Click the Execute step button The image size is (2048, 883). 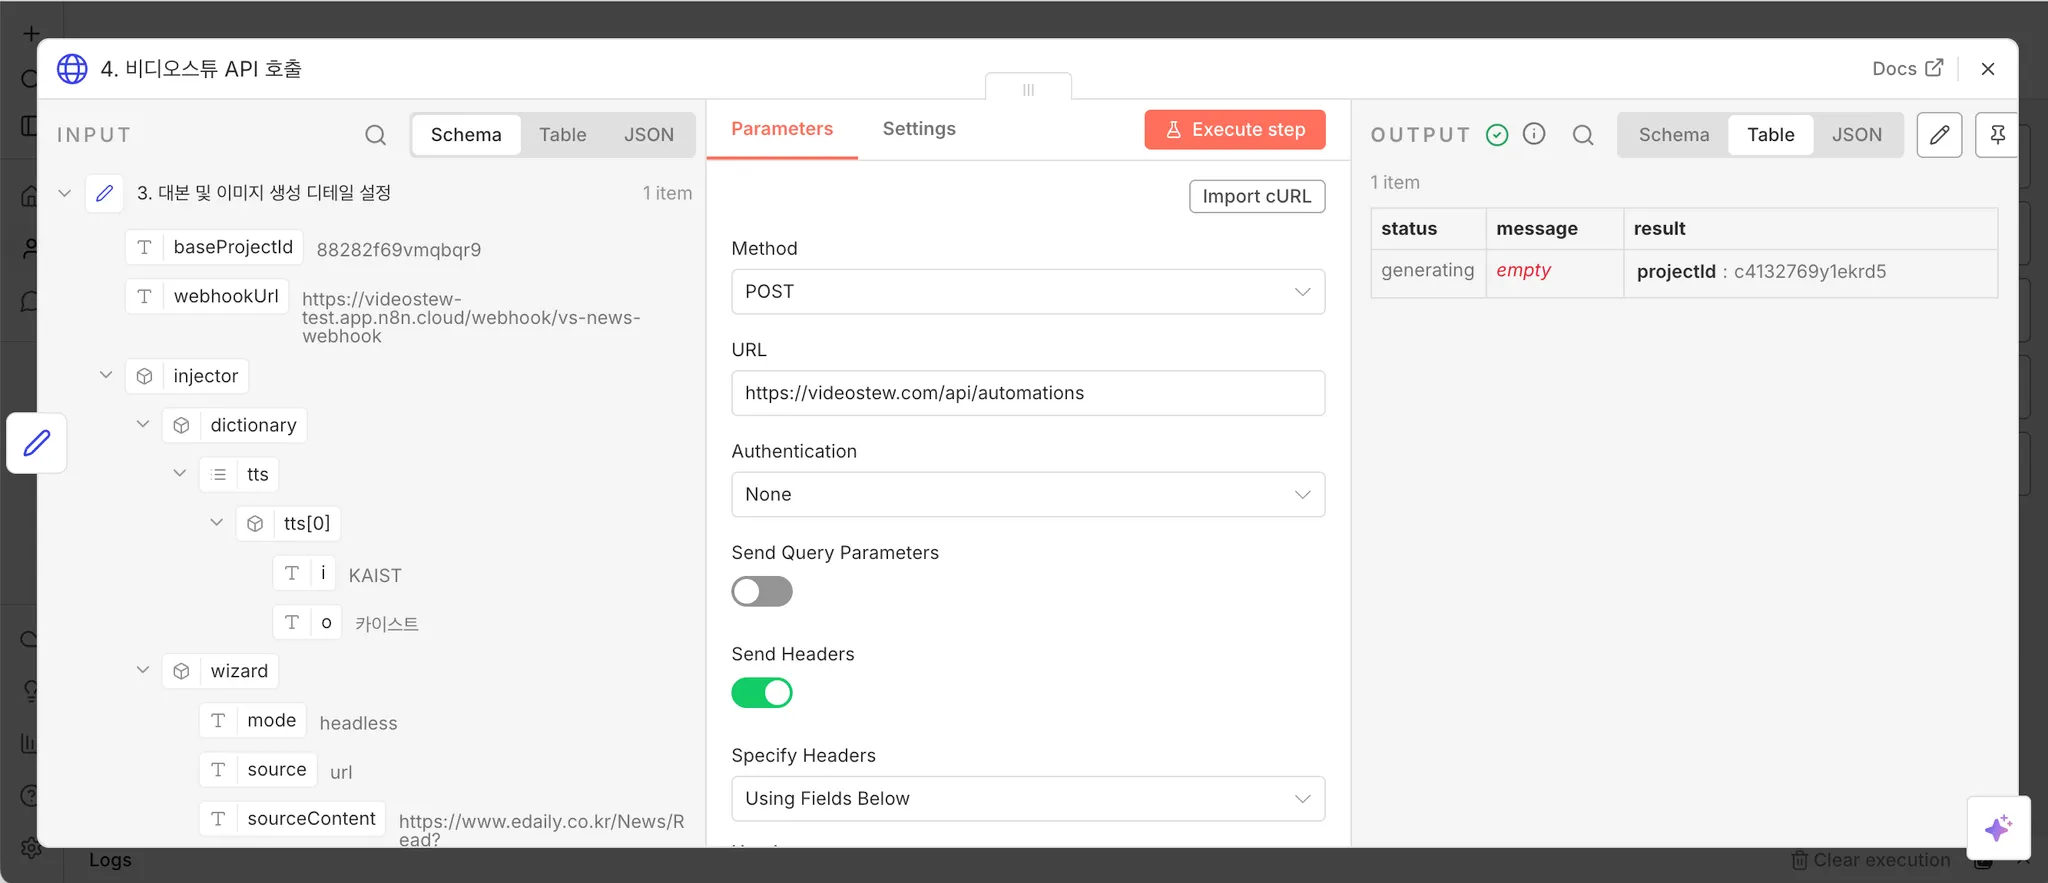1234,130
